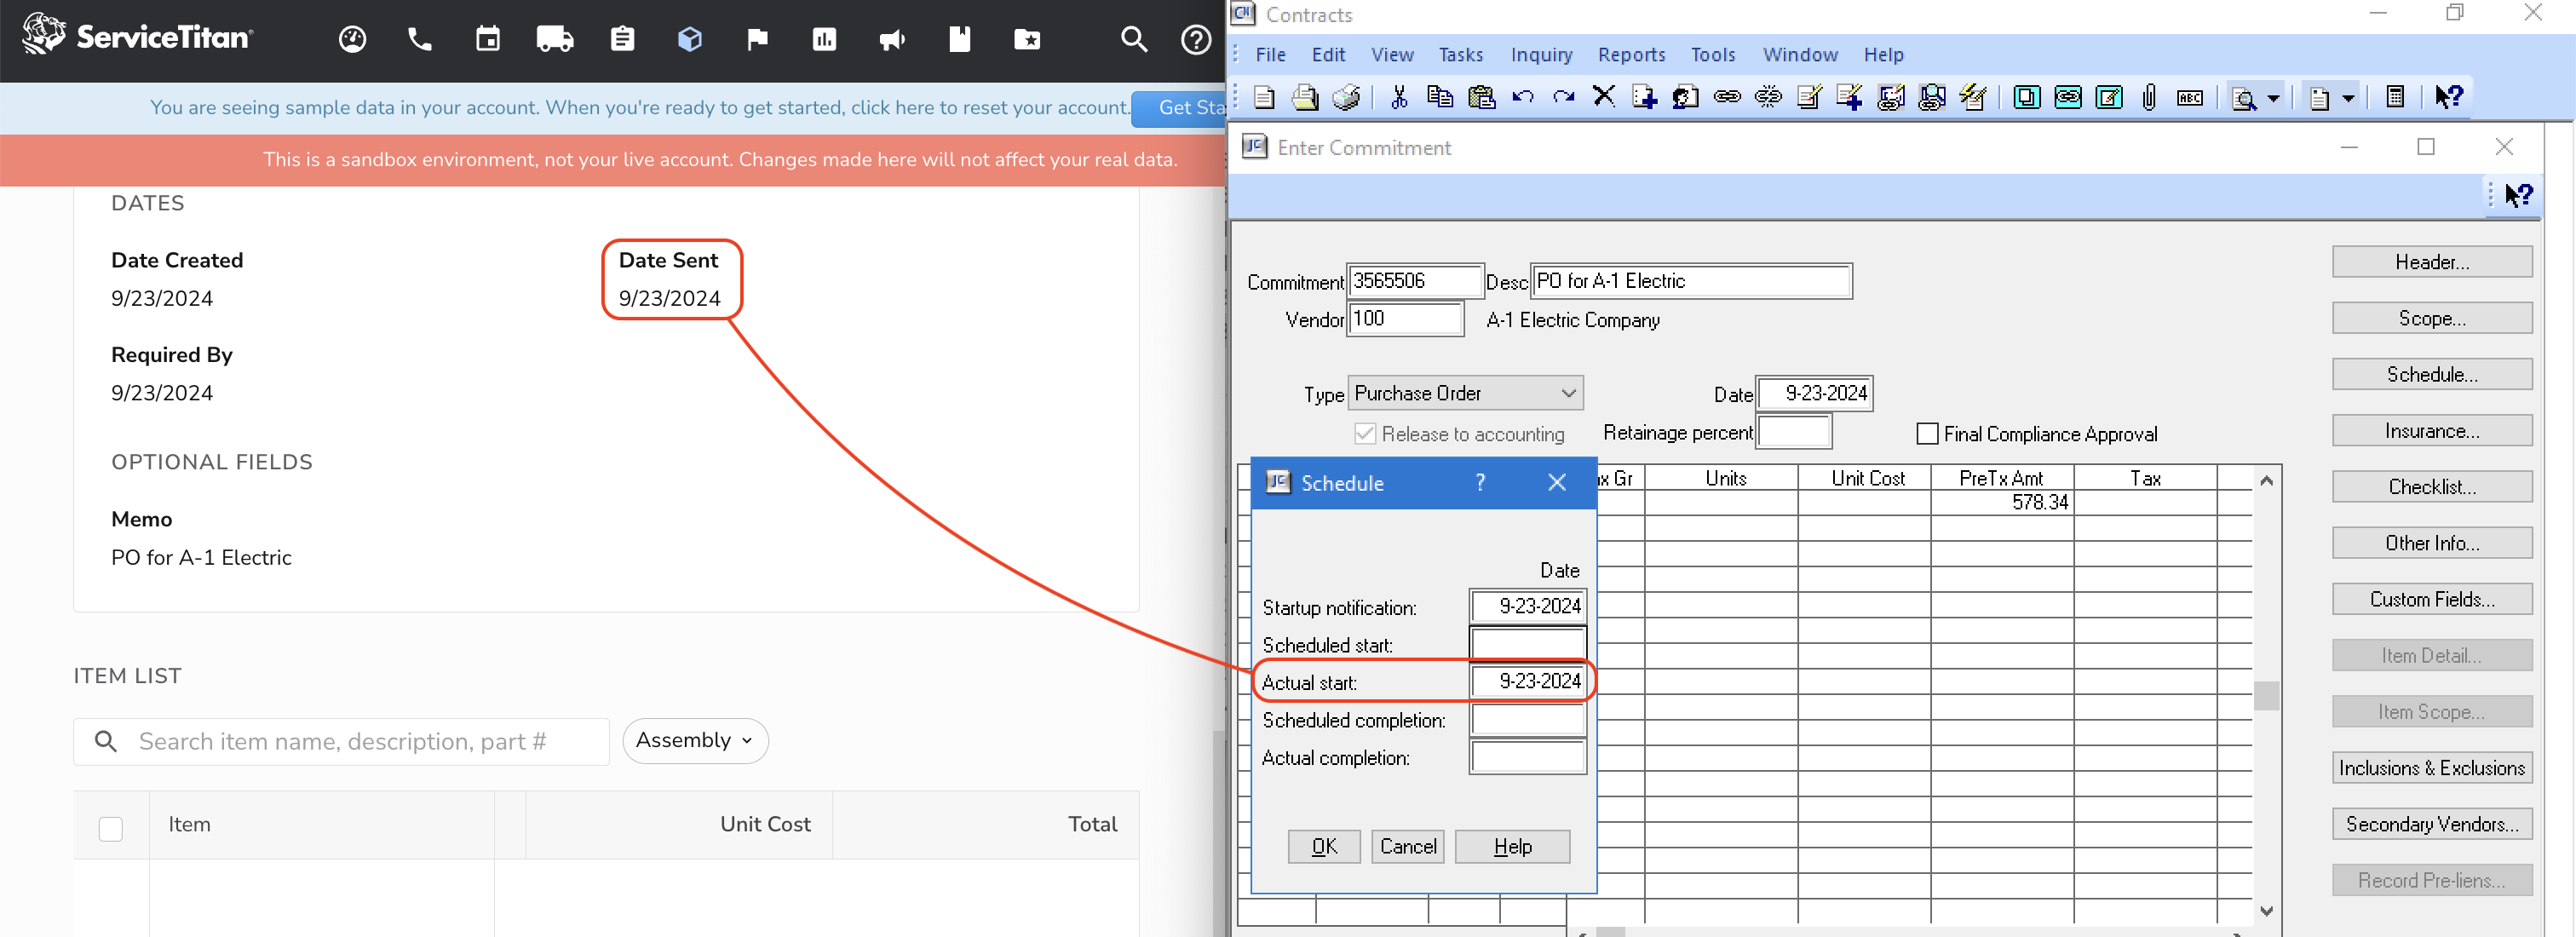Image resolution: width=2576 pixels, height=937 pixels.
Task: Open the Window menu in Contracts
Action: click(1800, 55)
